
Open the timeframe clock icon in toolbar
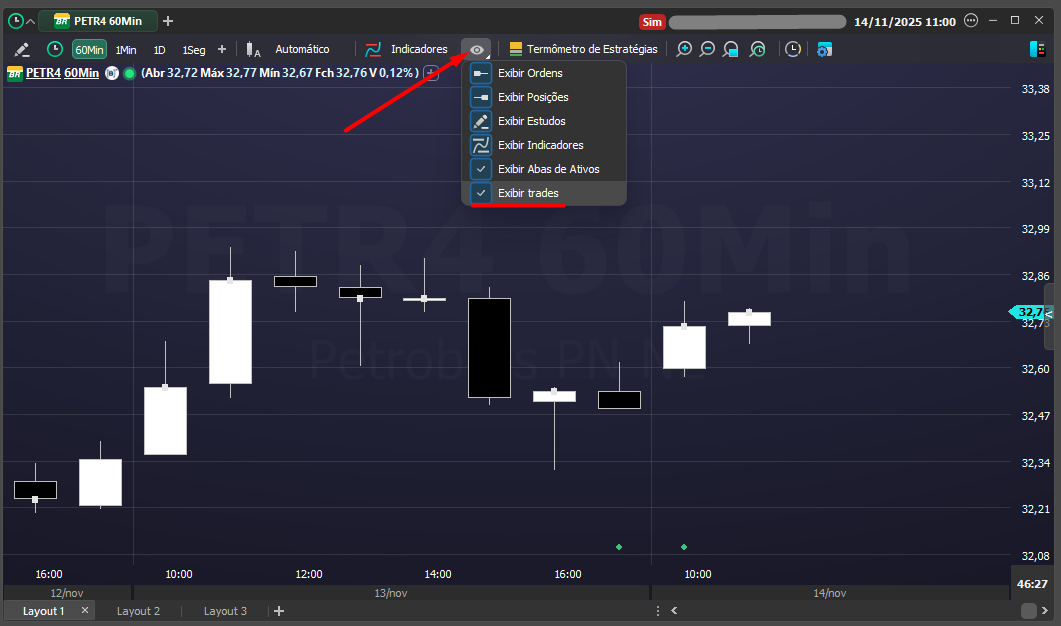coord(55,49)
